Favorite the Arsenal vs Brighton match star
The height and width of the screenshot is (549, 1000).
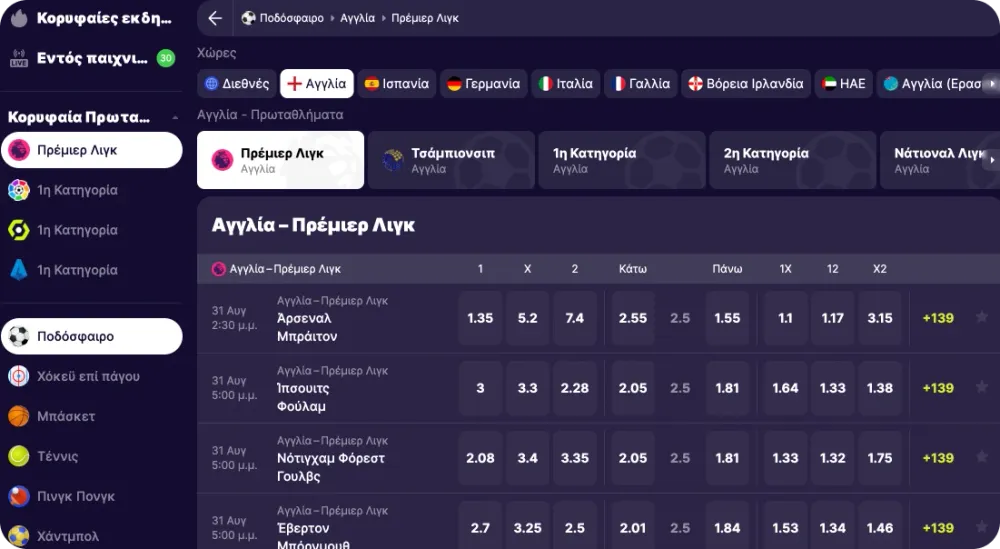(981, 318)
